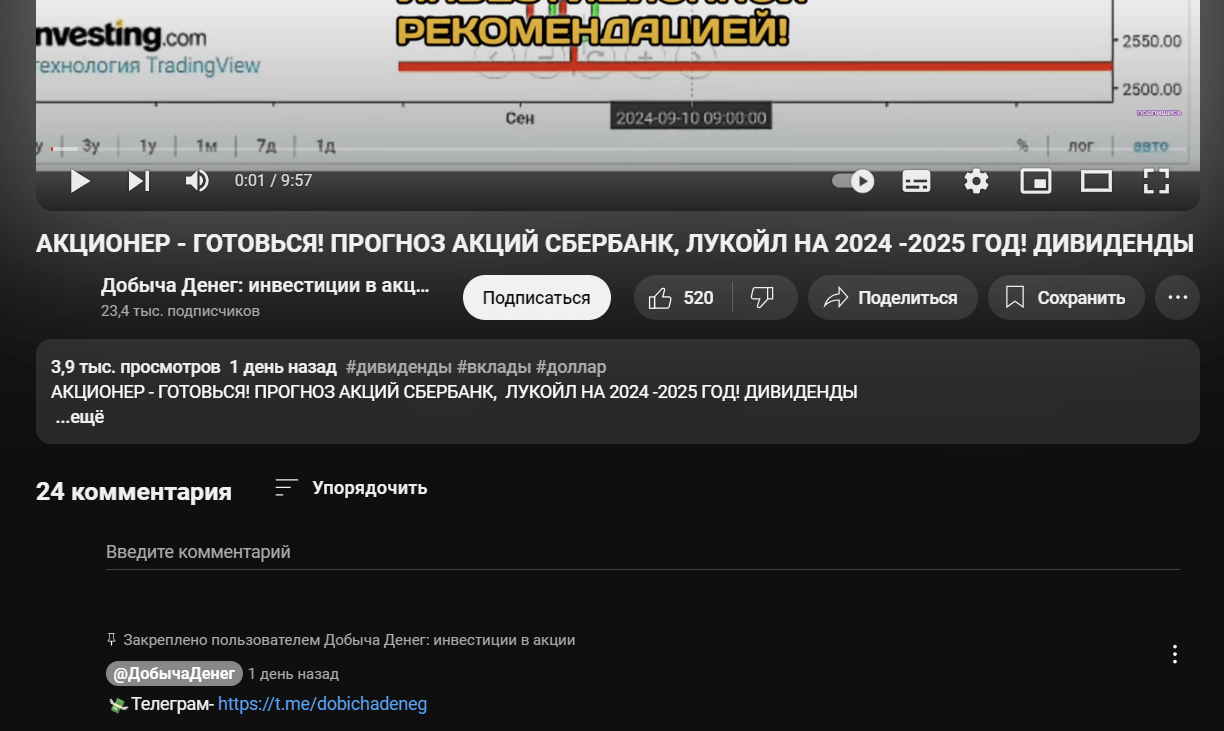Expand description with ...ещё
This screenshot has width=1224, height=731.
click(x=80, y=417)
